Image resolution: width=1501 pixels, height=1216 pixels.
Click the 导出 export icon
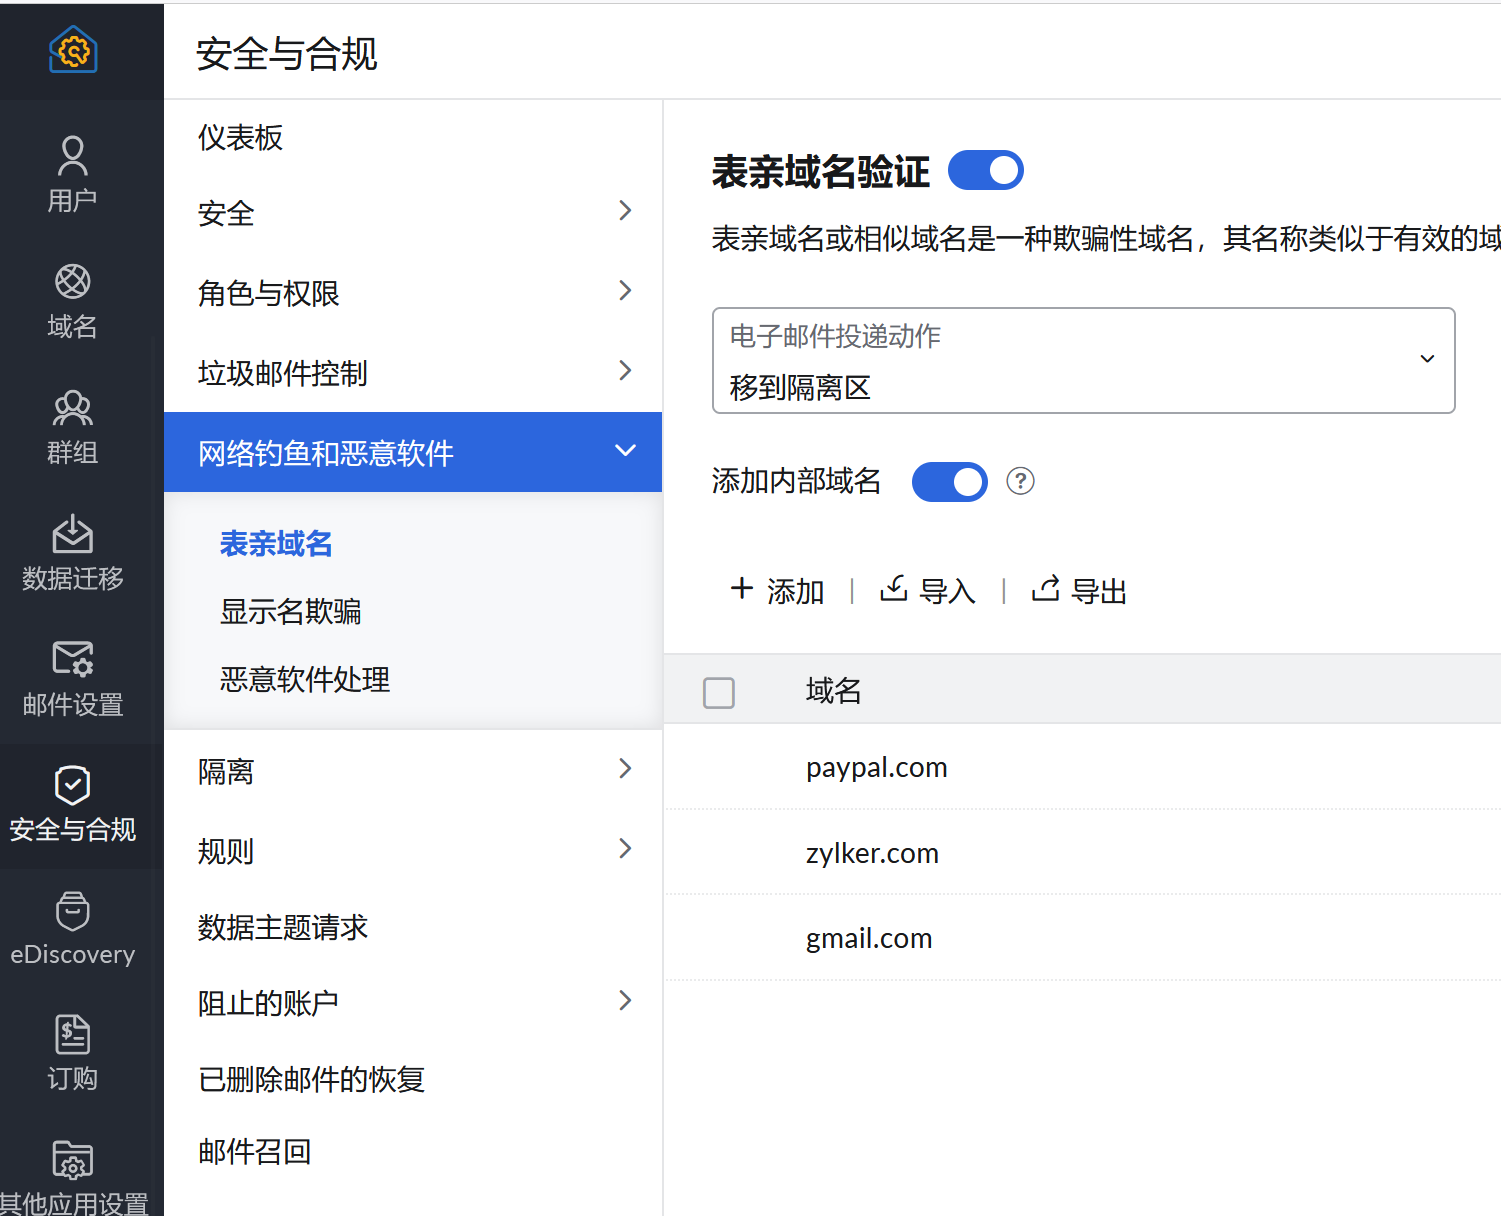point(1046,588)
